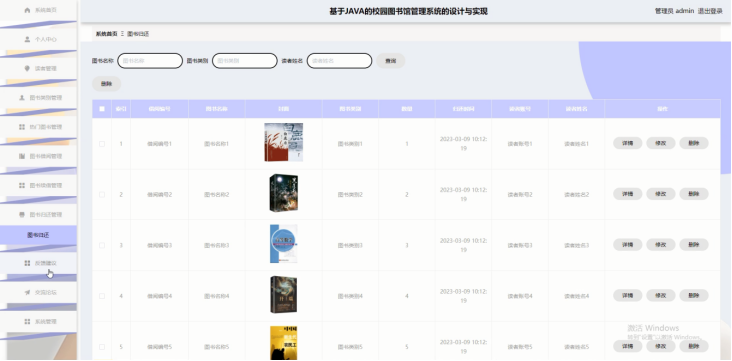Click the 图书名称 column header
Viewport: 732px width, 361px height.
point(217,109)
